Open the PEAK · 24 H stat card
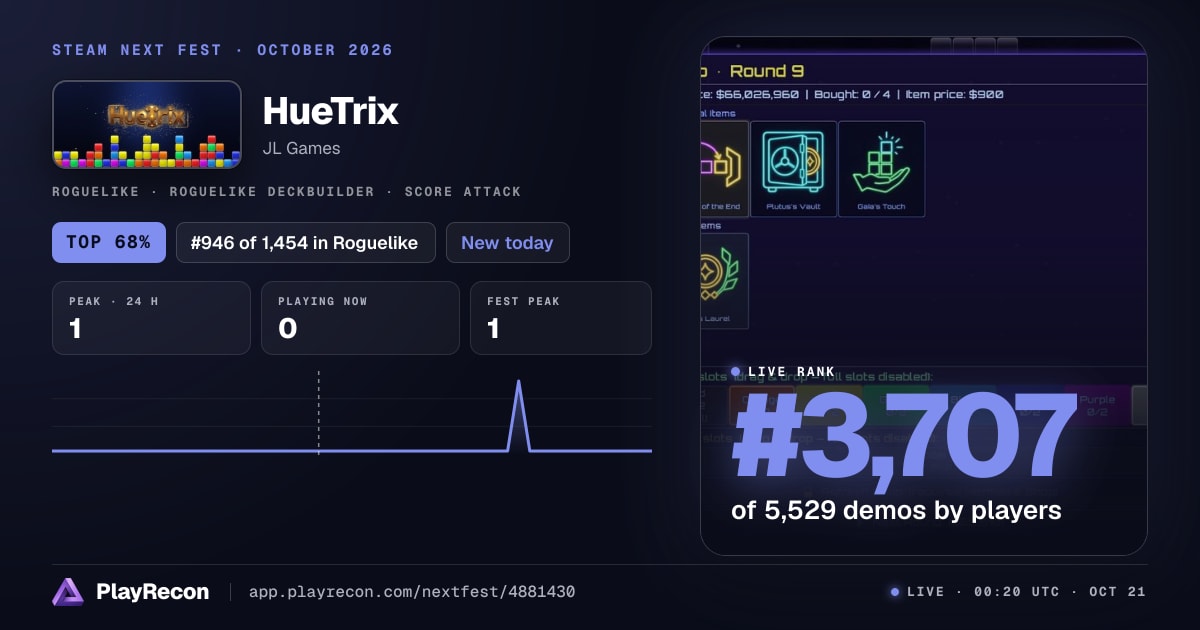The height and width of the screenshot is (630, 1200). pyautogui.click(x=151, y=318)
